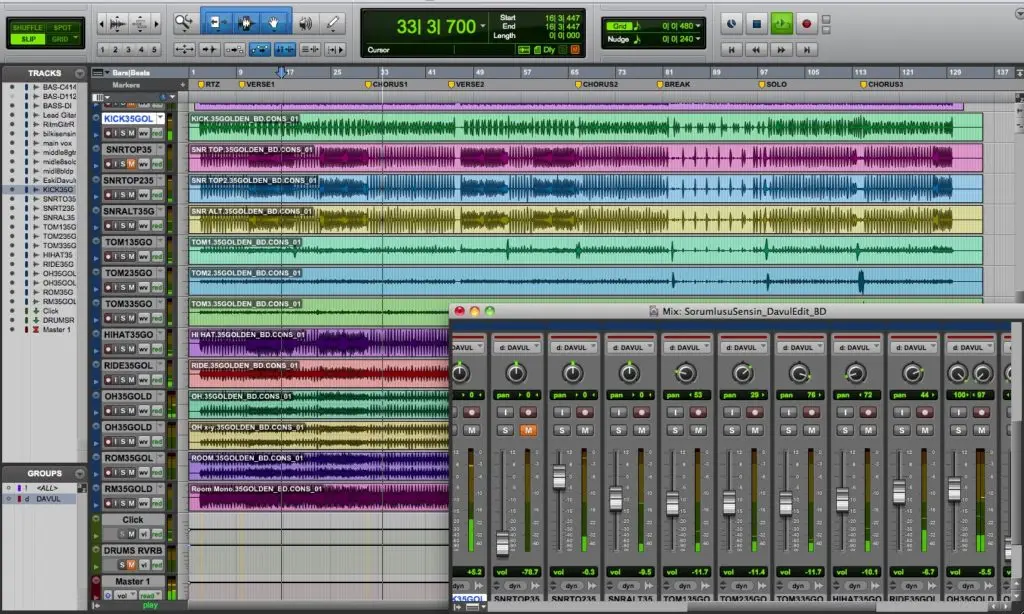Viewport: 1024px width, 614px height.
Task: Click zoom preset button 3
Action: tap(128, 49)
